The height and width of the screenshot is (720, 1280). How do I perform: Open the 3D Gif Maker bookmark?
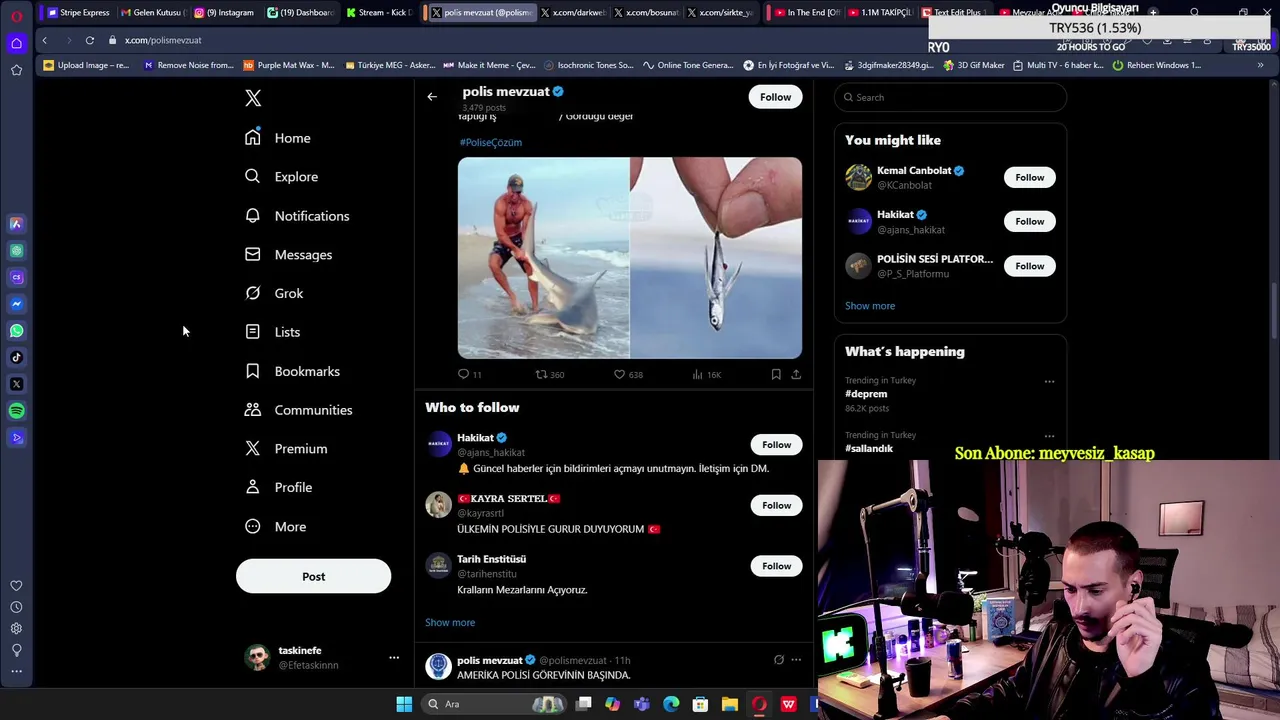(975, 65)
